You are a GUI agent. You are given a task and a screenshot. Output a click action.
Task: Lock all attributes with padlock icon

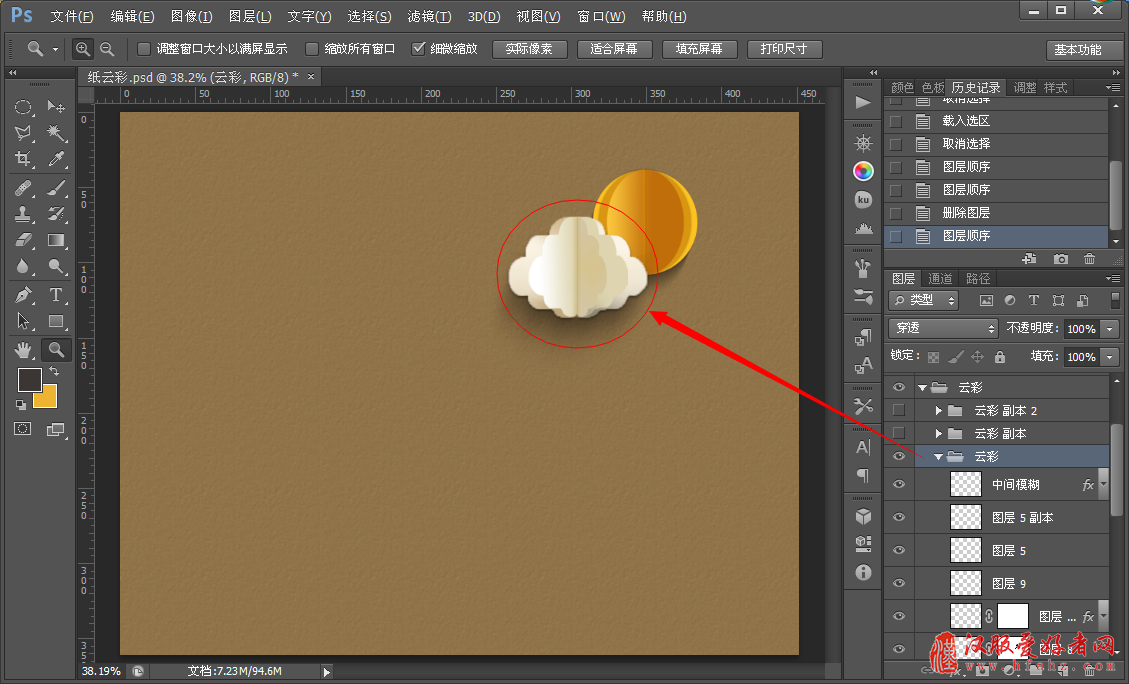click(x=999, y=356)
